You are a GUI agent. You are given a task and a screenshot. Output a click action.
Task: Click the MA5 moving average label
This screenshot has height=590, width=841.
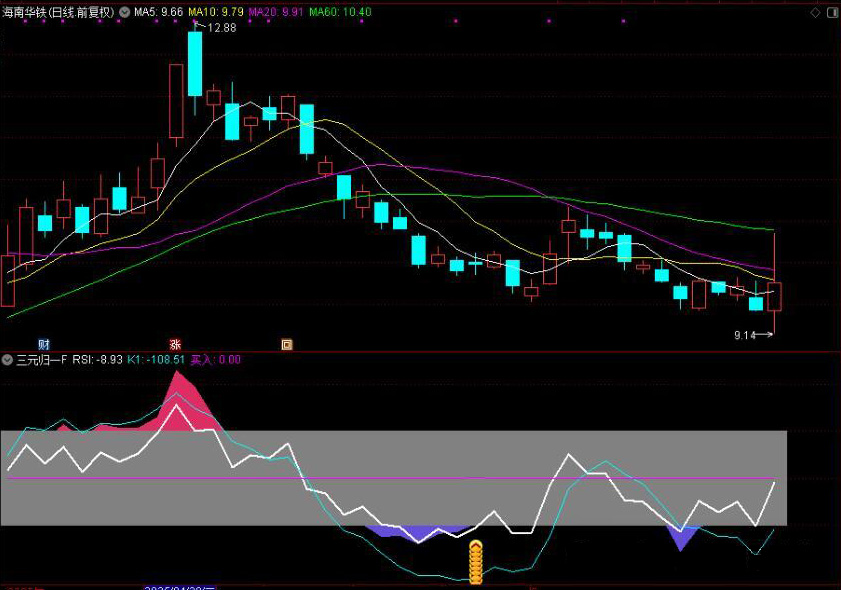pos(158,12)
